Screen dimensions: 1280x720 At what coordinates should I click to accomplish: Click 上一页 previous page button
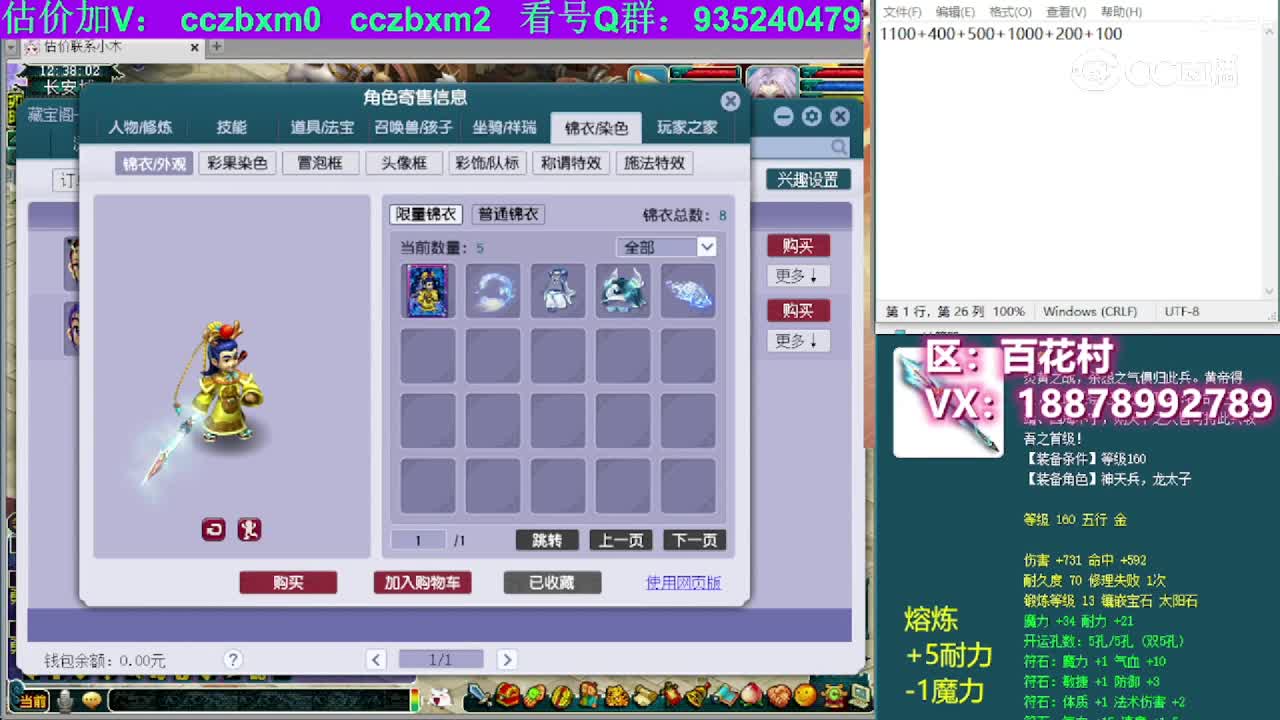coord(621,540)
